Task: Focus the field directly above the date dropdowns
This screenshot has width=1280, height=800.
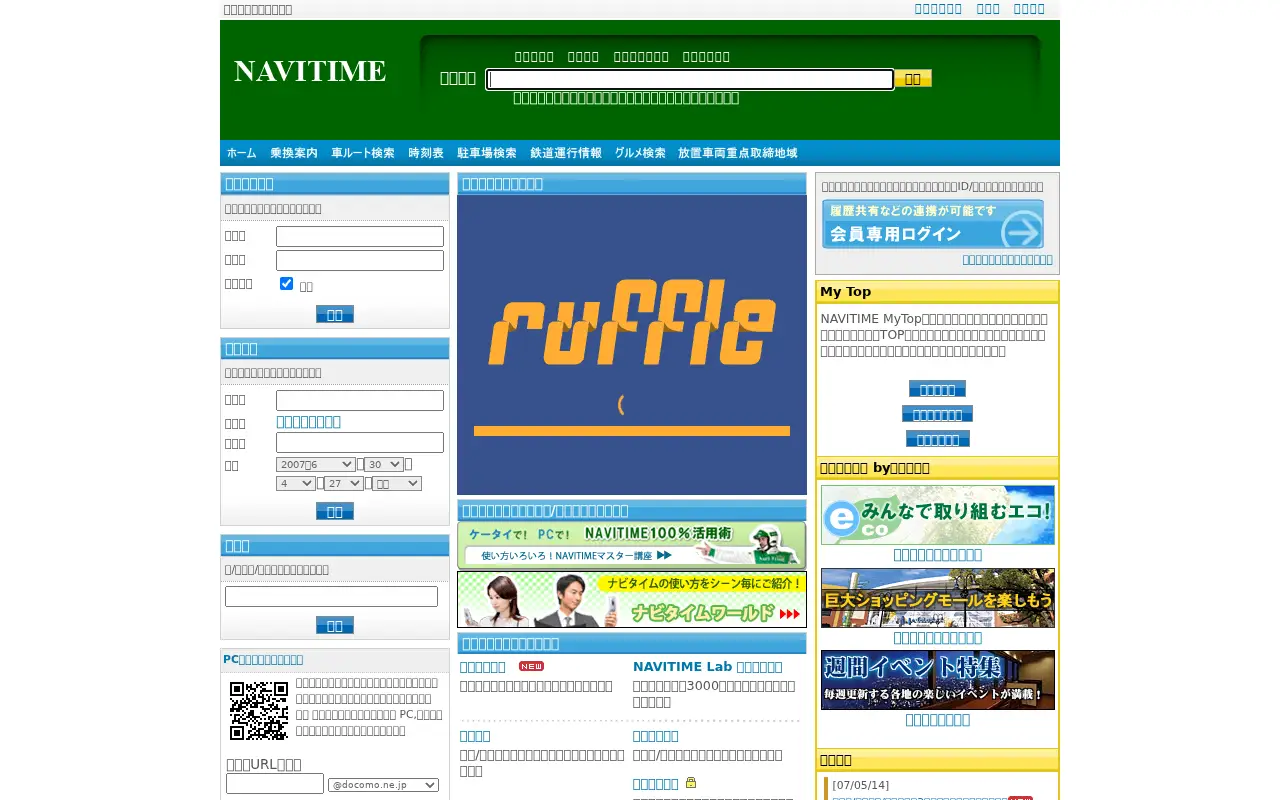Action: pos(360,443)
